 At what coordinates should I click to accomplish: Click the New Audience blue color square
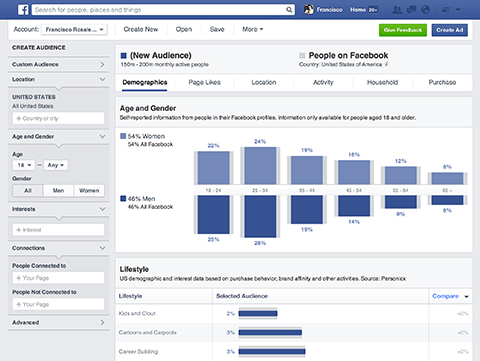pyautogui.click(x=123, y=55)
